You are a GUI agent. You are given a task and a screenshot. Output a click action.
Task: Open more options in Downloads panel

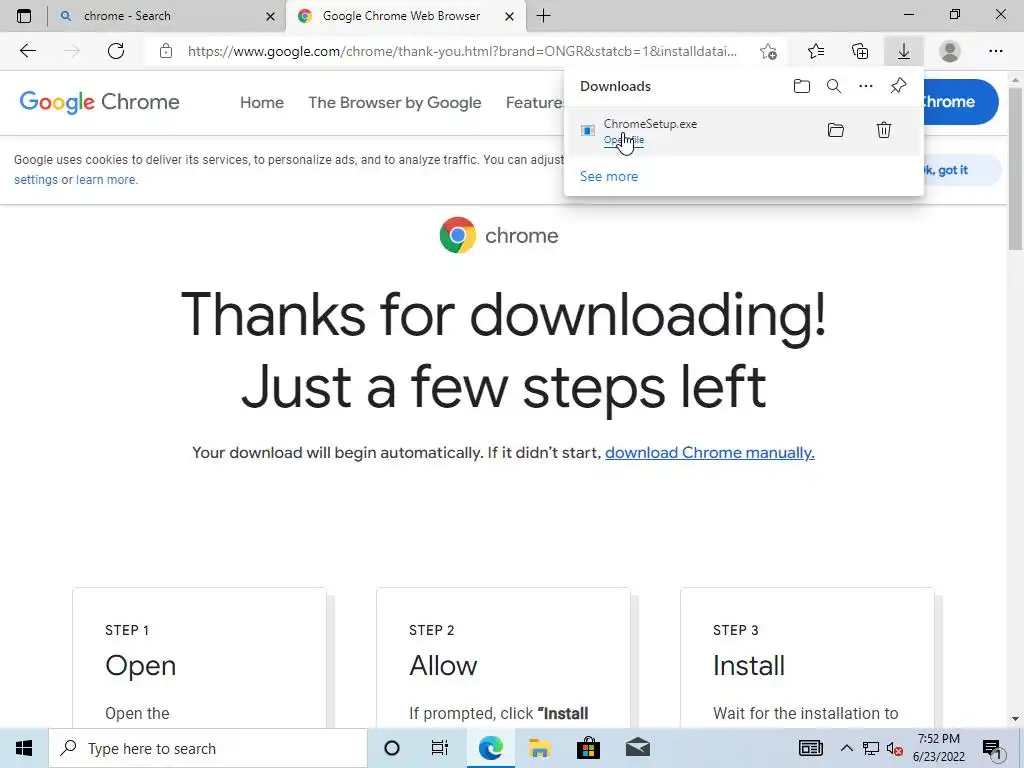click(866, 86)
